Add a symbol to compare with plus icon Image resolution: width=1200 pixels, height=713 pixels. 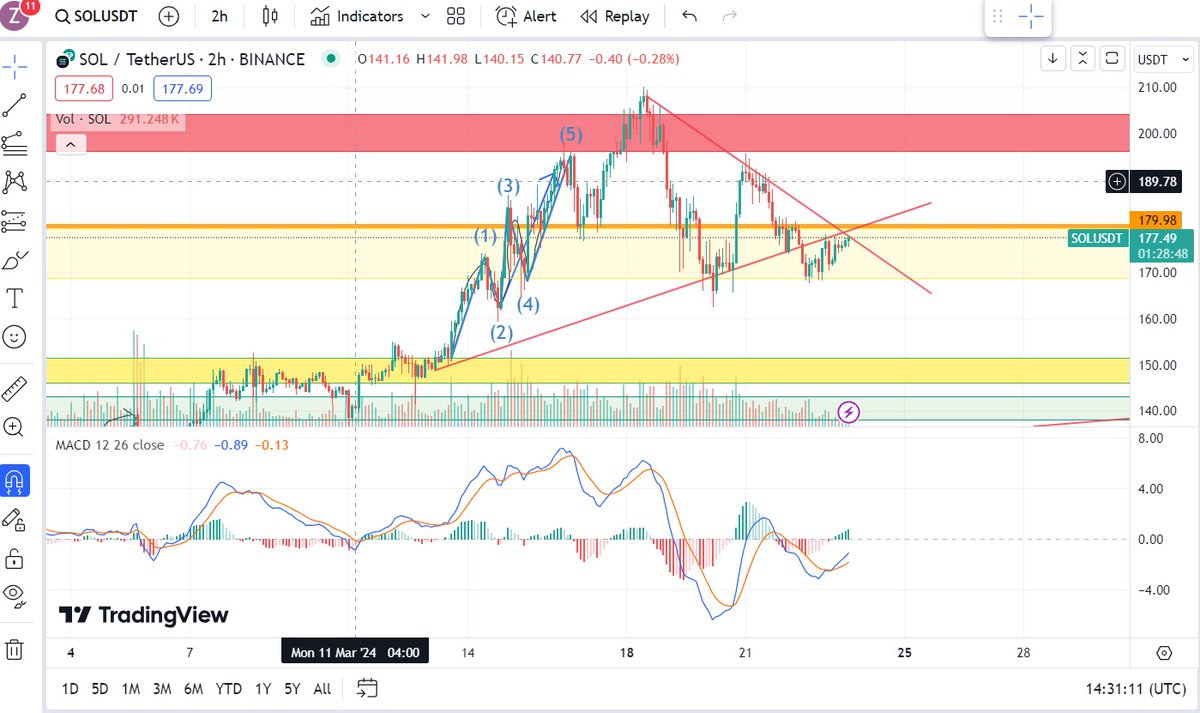pyautogui.click(x=170, y=16)
